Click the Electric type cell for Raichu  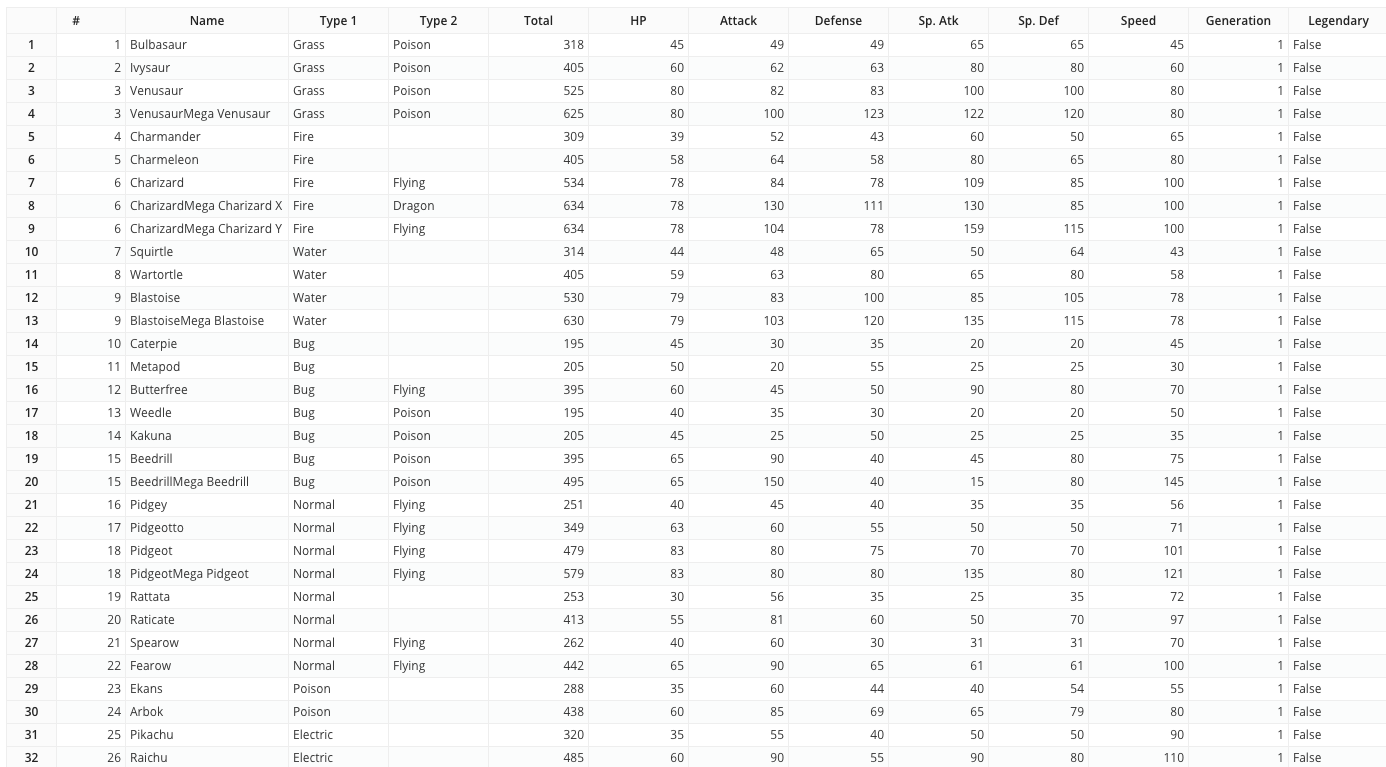313,758
